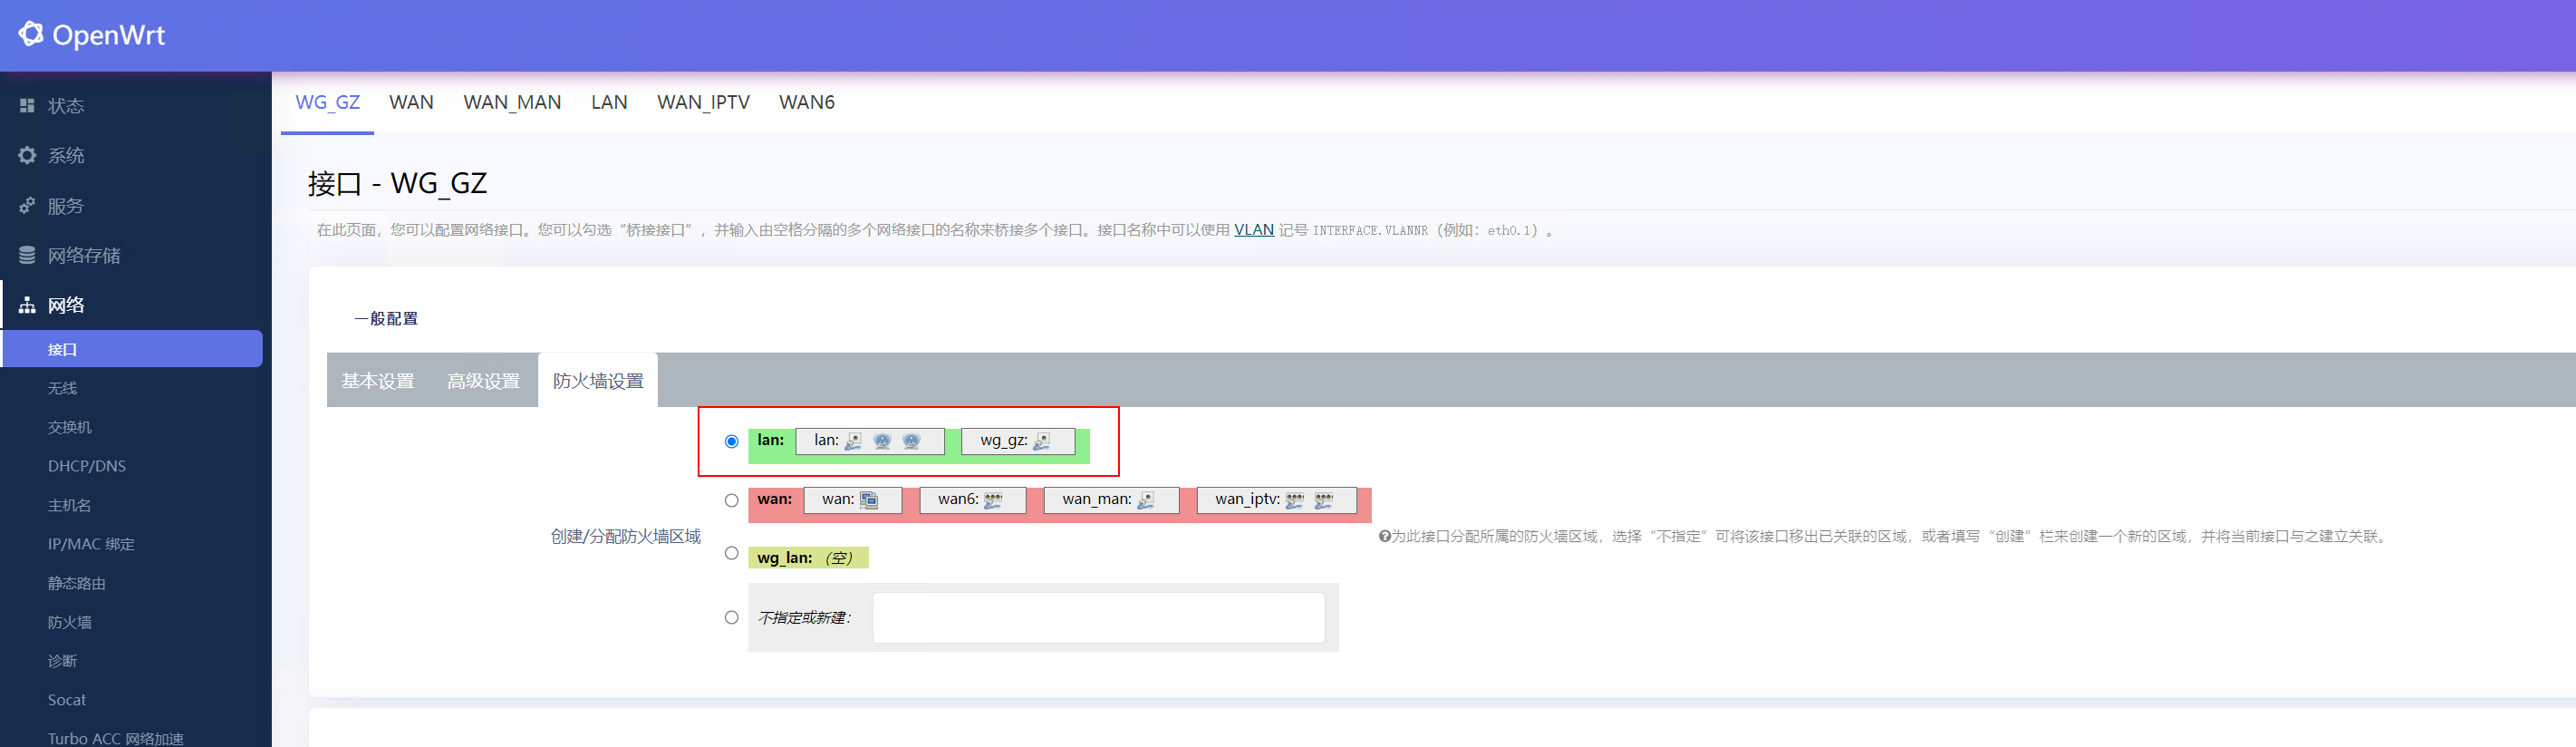The height and width of the screenshot is (747, 2576).
Task: Click the wan6 interface icon
Action: (993, 500)
